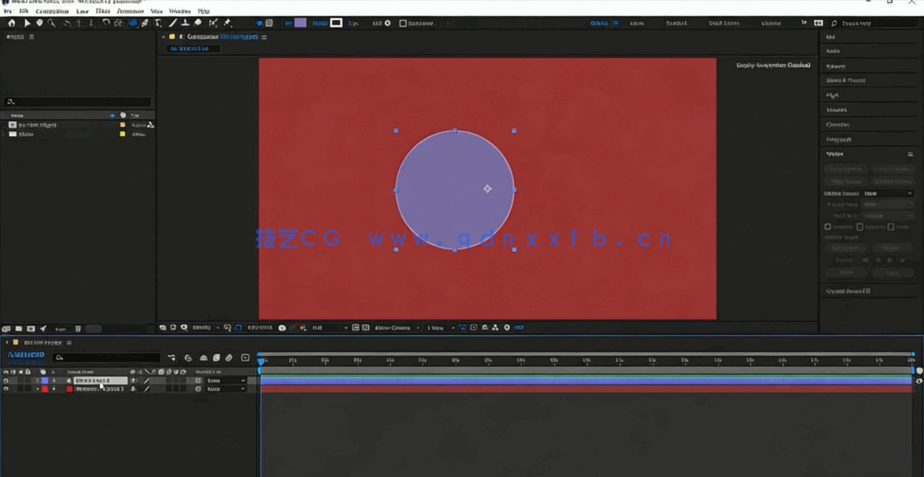Select the Brush tool
This screenshot has height=477, width=924.
coord(173,22)
